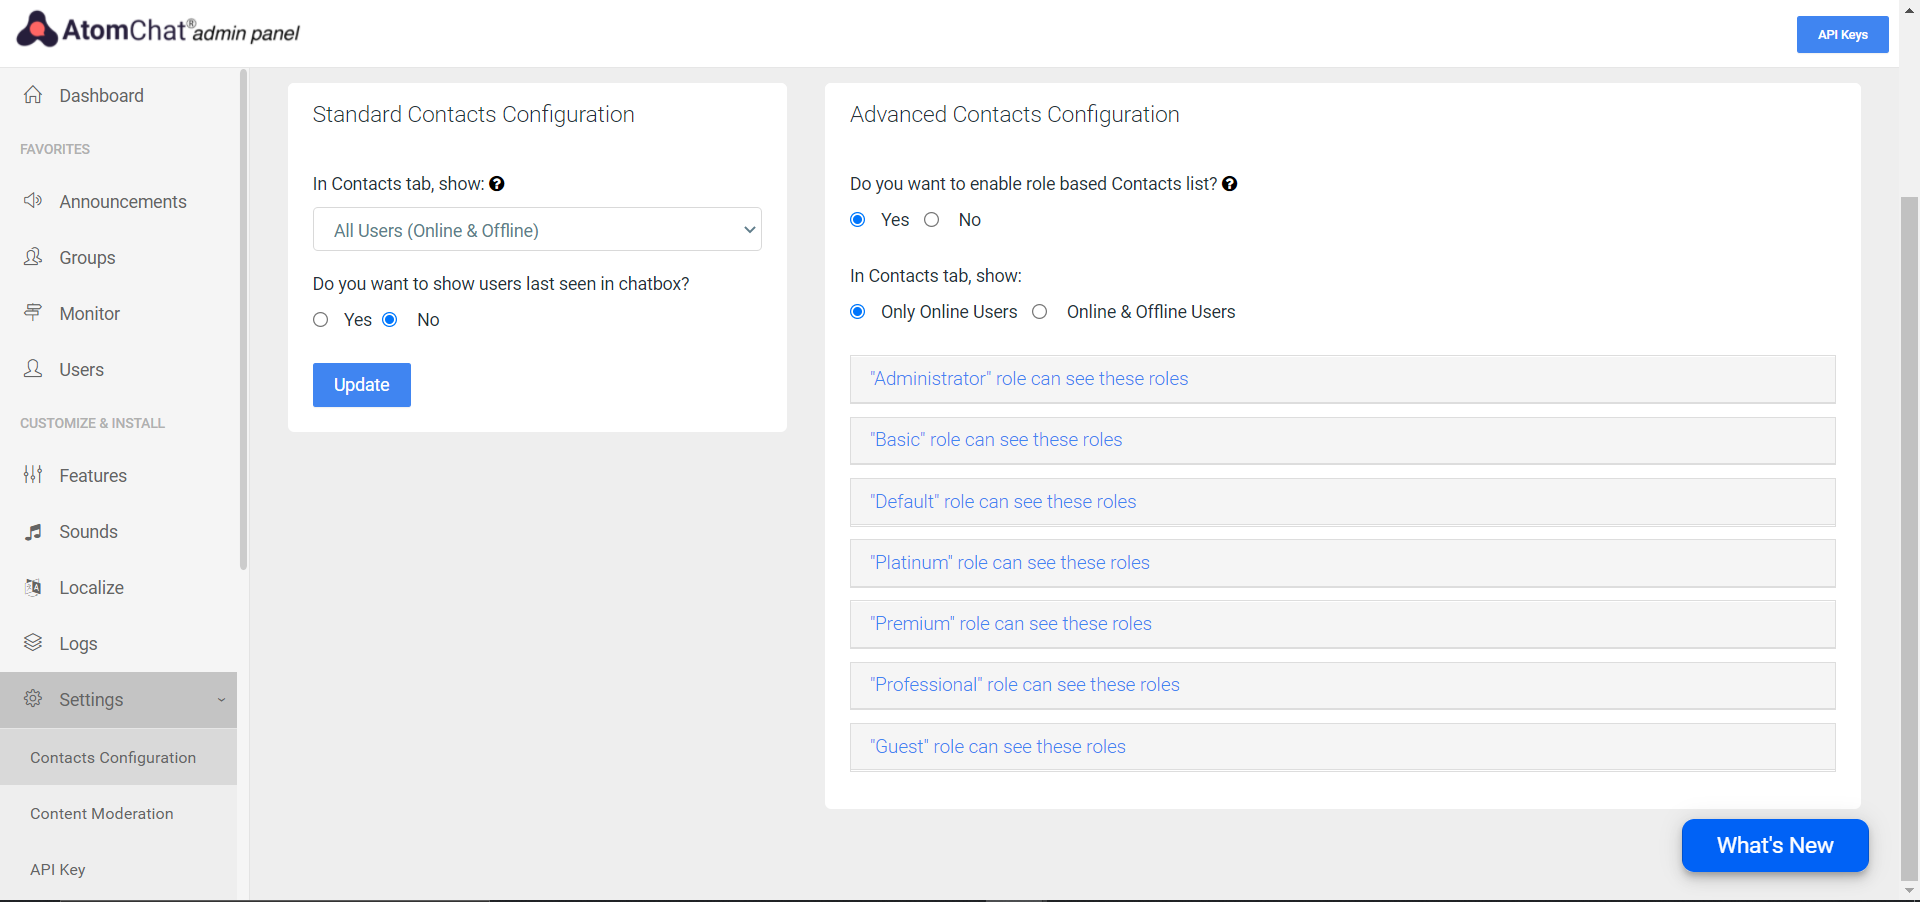Click the Groups people icon
The image size is (1920, 902).
click(x=33, y=257)
